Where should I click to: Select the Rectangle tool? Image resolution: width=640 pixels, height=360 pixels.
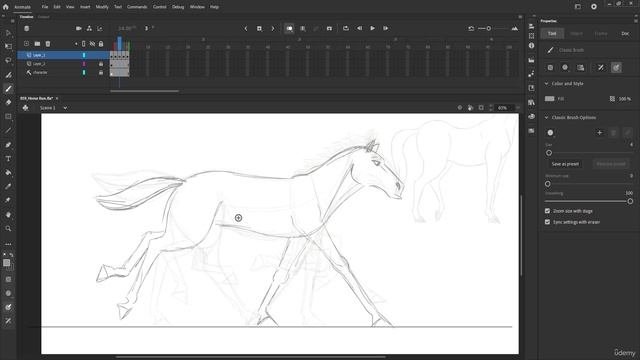point(8,117)
